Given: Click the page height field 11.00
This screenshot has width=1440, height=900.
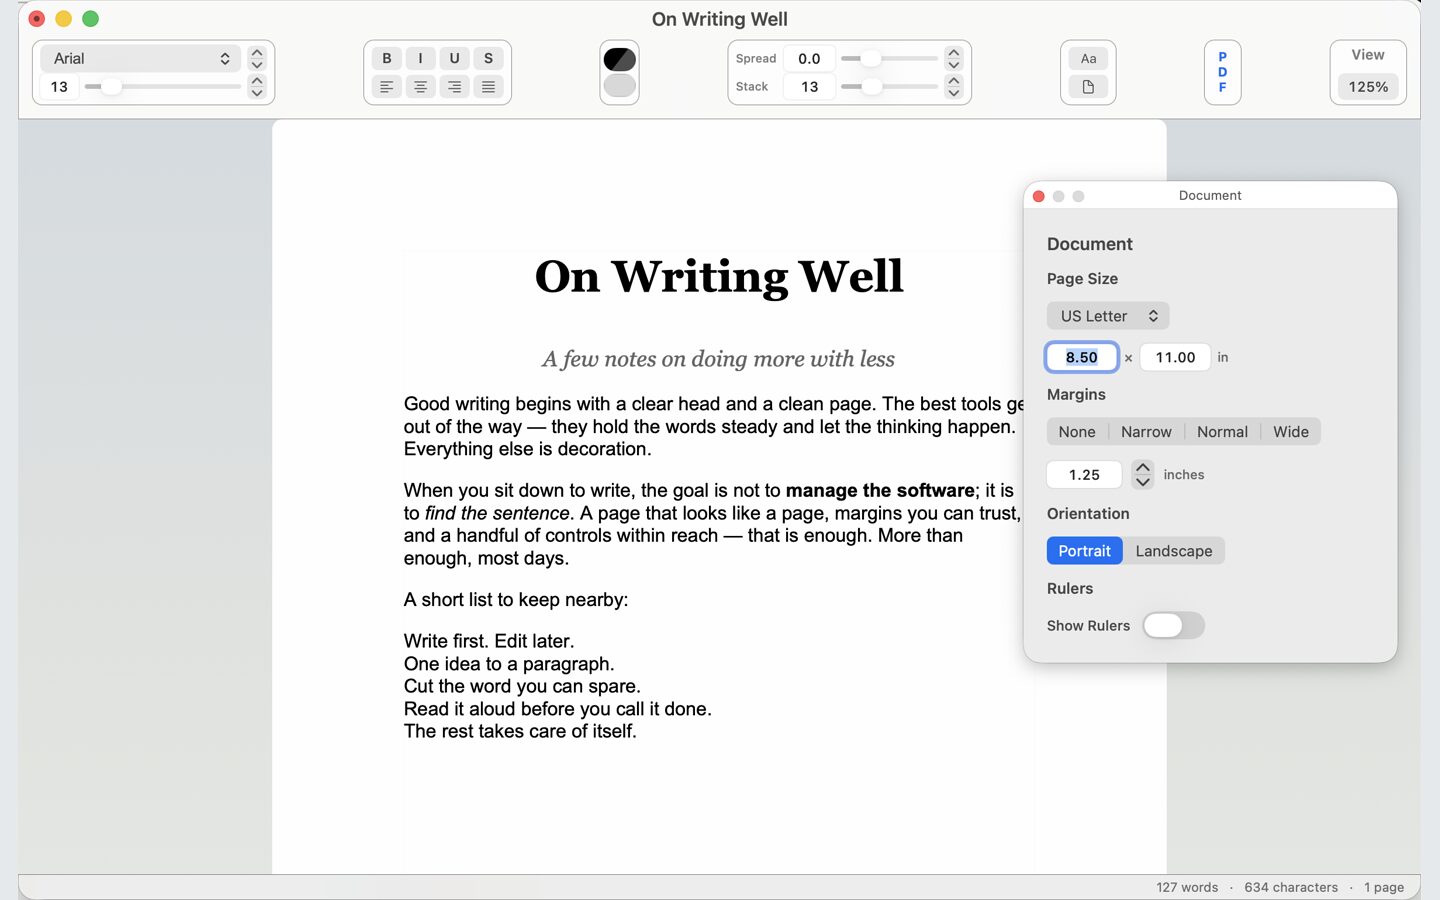Looking at the screenshot, I should [1175, 357].
